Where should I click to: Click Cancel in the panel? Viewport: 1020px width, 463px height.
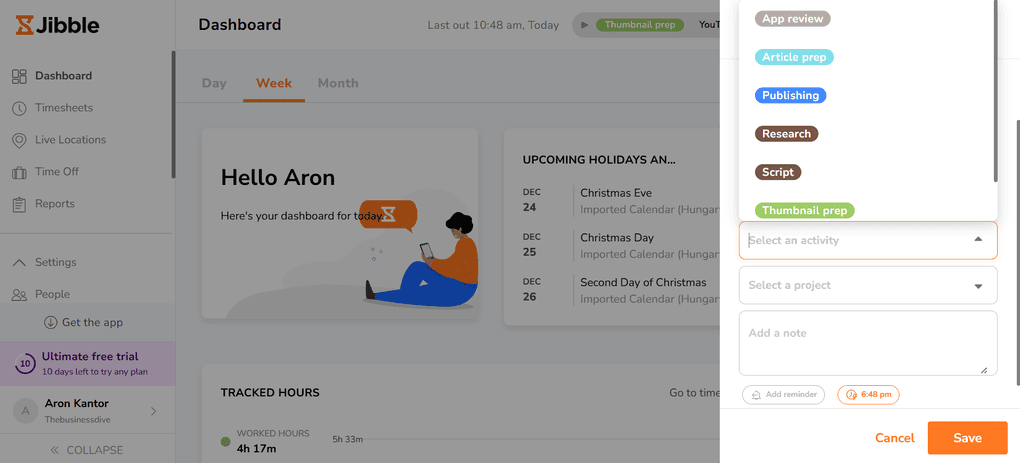tap(894, 438)
